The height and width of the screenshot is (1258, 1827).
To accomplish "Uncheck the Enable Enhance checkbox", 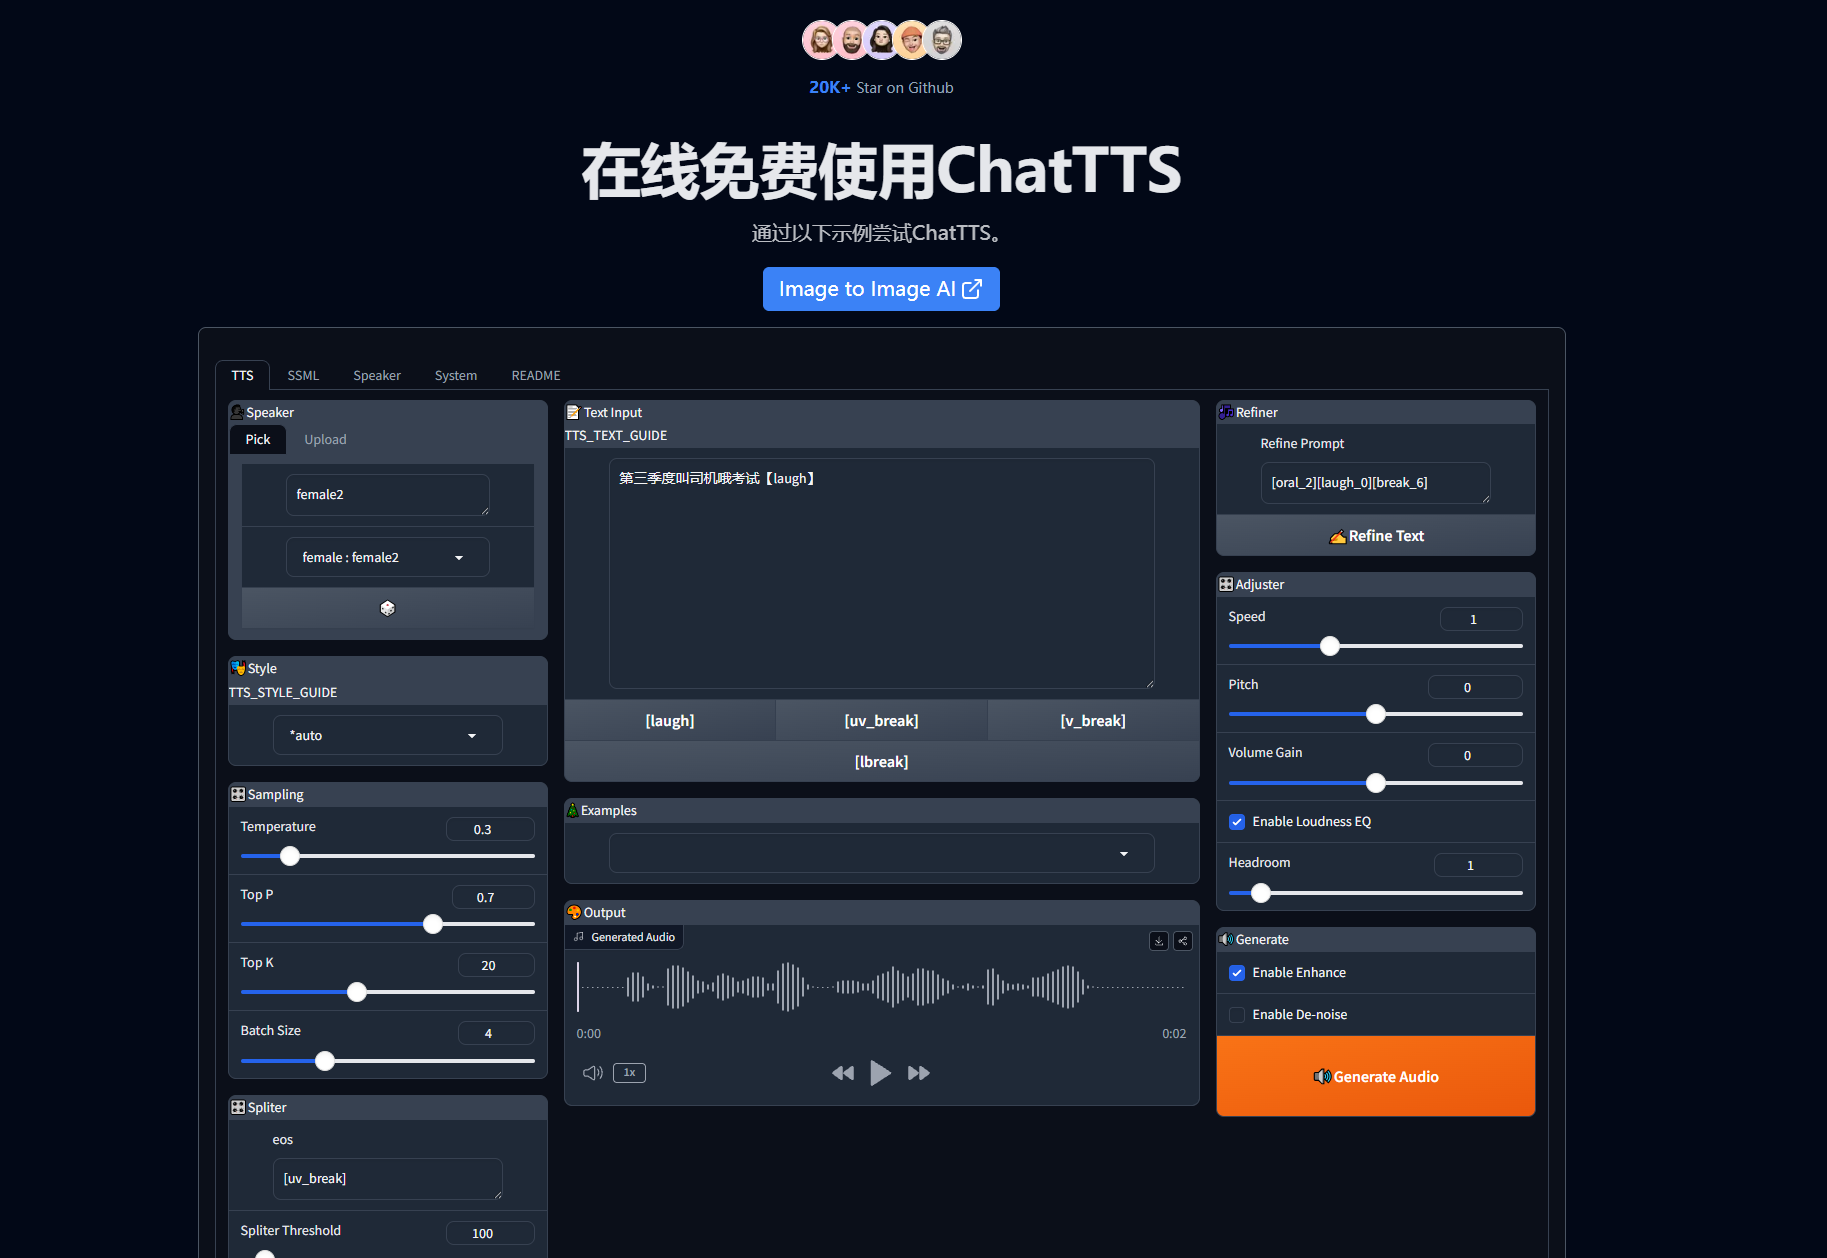I will click(x=1237, y=973).
